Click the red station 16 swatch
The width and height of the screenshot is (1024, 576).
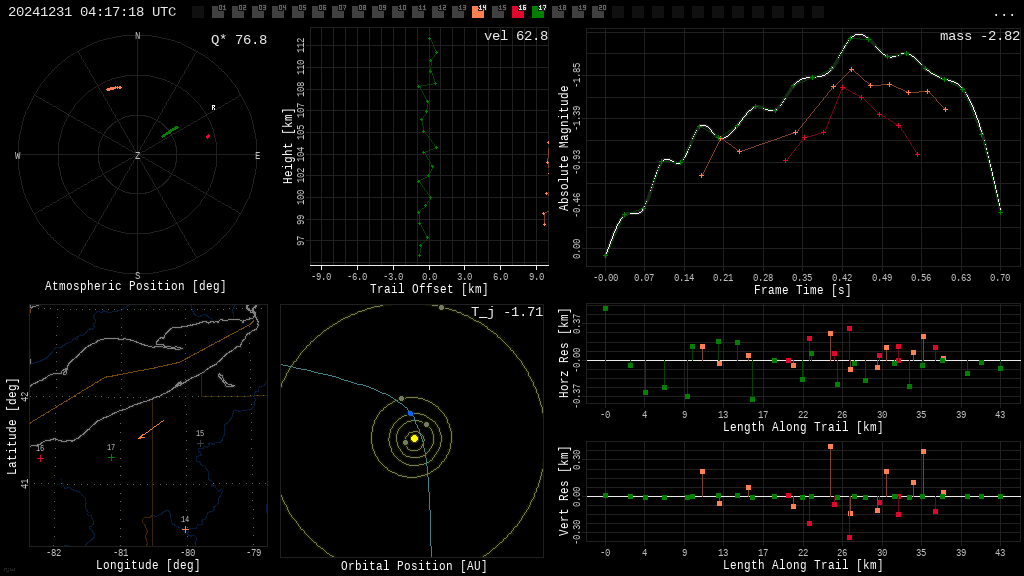pos(518,12)
